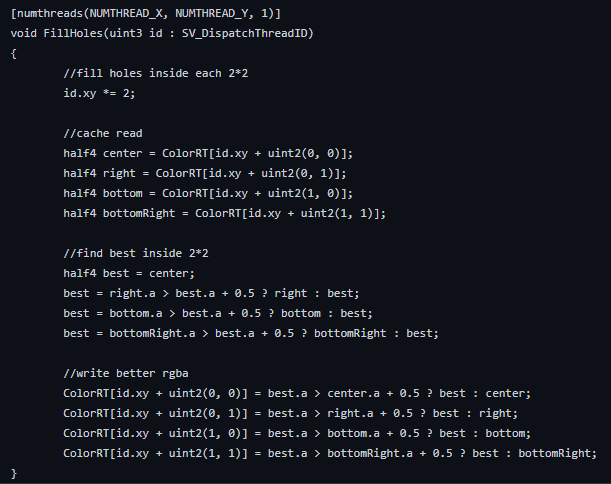
Task: Click NUMTHREAD_Y in numthreads attribute
Action: coord(211,13)
